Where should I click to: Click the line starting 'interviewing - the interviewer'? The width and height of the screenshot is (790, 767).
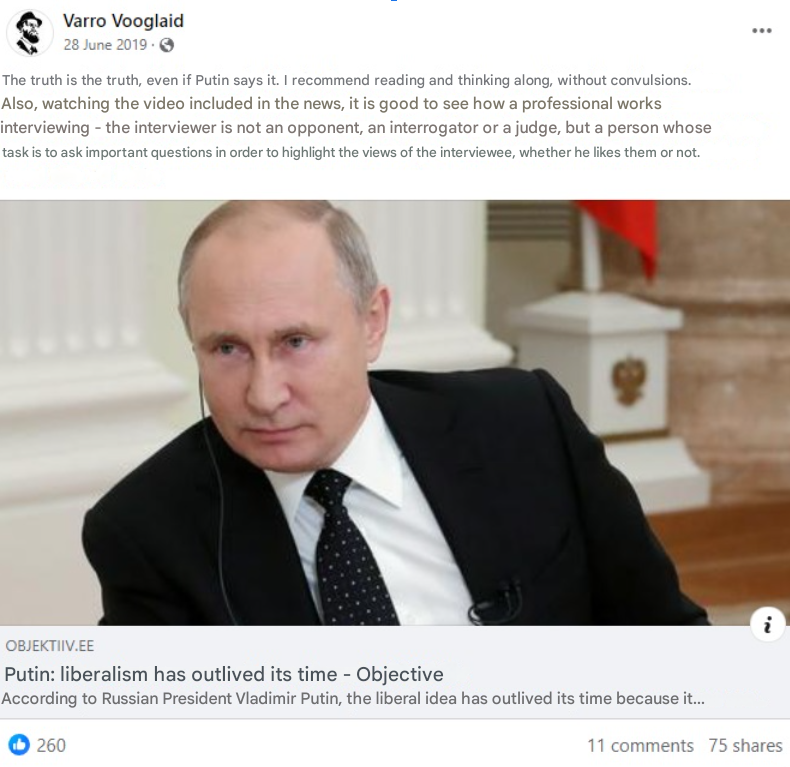point(356,127)
